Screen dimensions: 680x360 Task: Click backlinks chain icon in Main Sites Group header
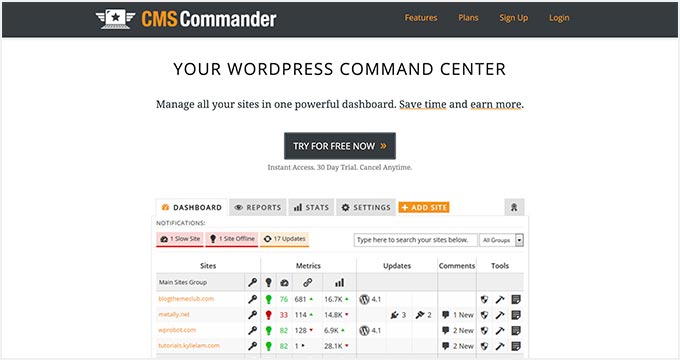[x=307, y=283]
